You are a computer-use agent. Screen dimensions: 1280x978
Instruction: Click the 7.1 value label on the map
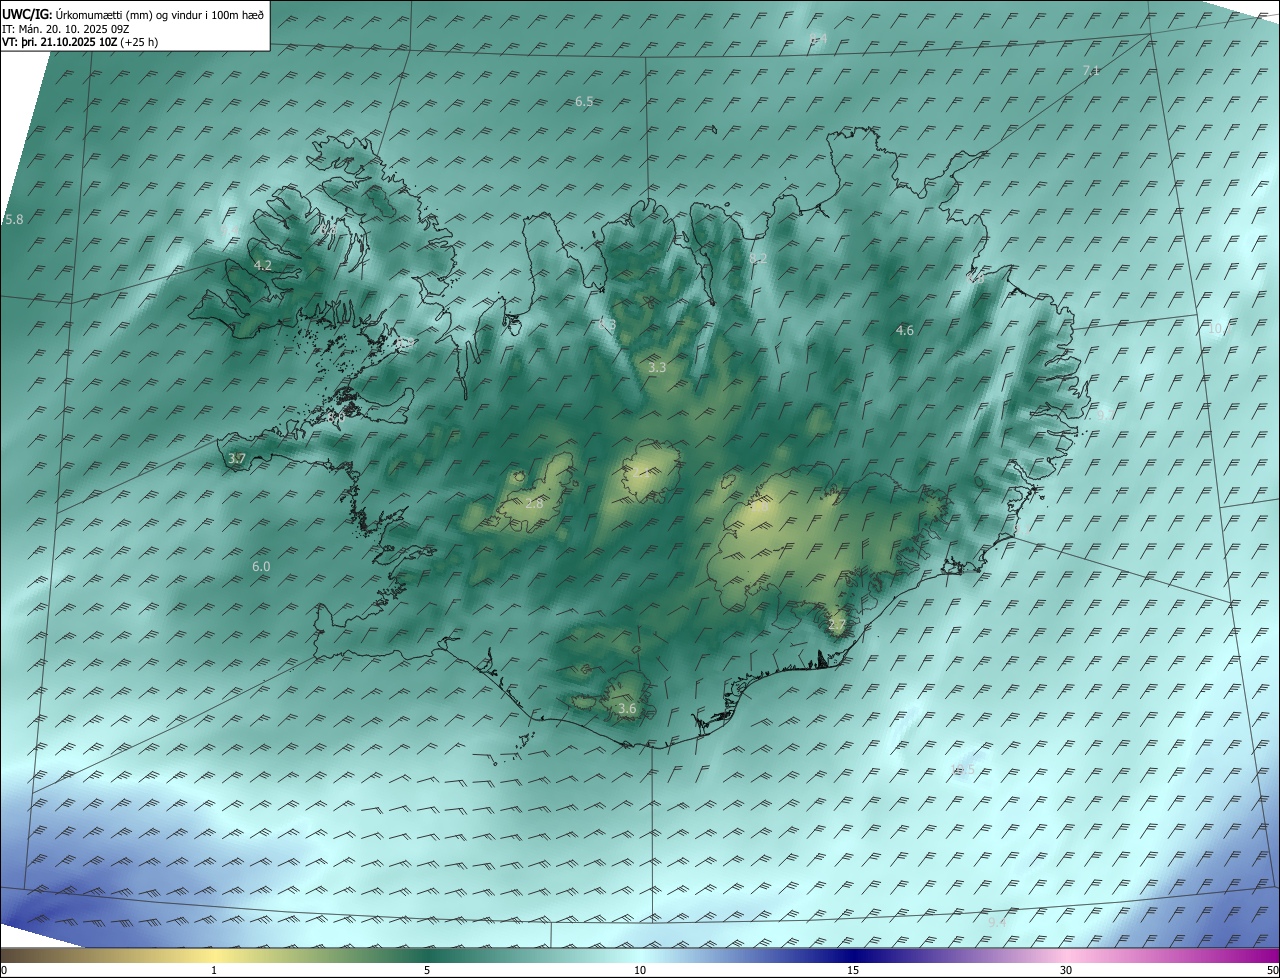[1091, 71]
